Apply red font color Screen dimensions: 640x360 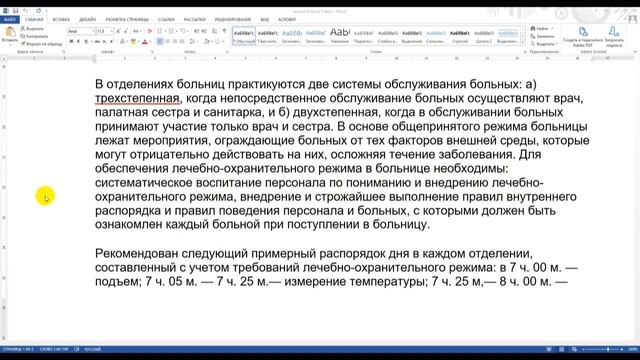tap(144, 42)
